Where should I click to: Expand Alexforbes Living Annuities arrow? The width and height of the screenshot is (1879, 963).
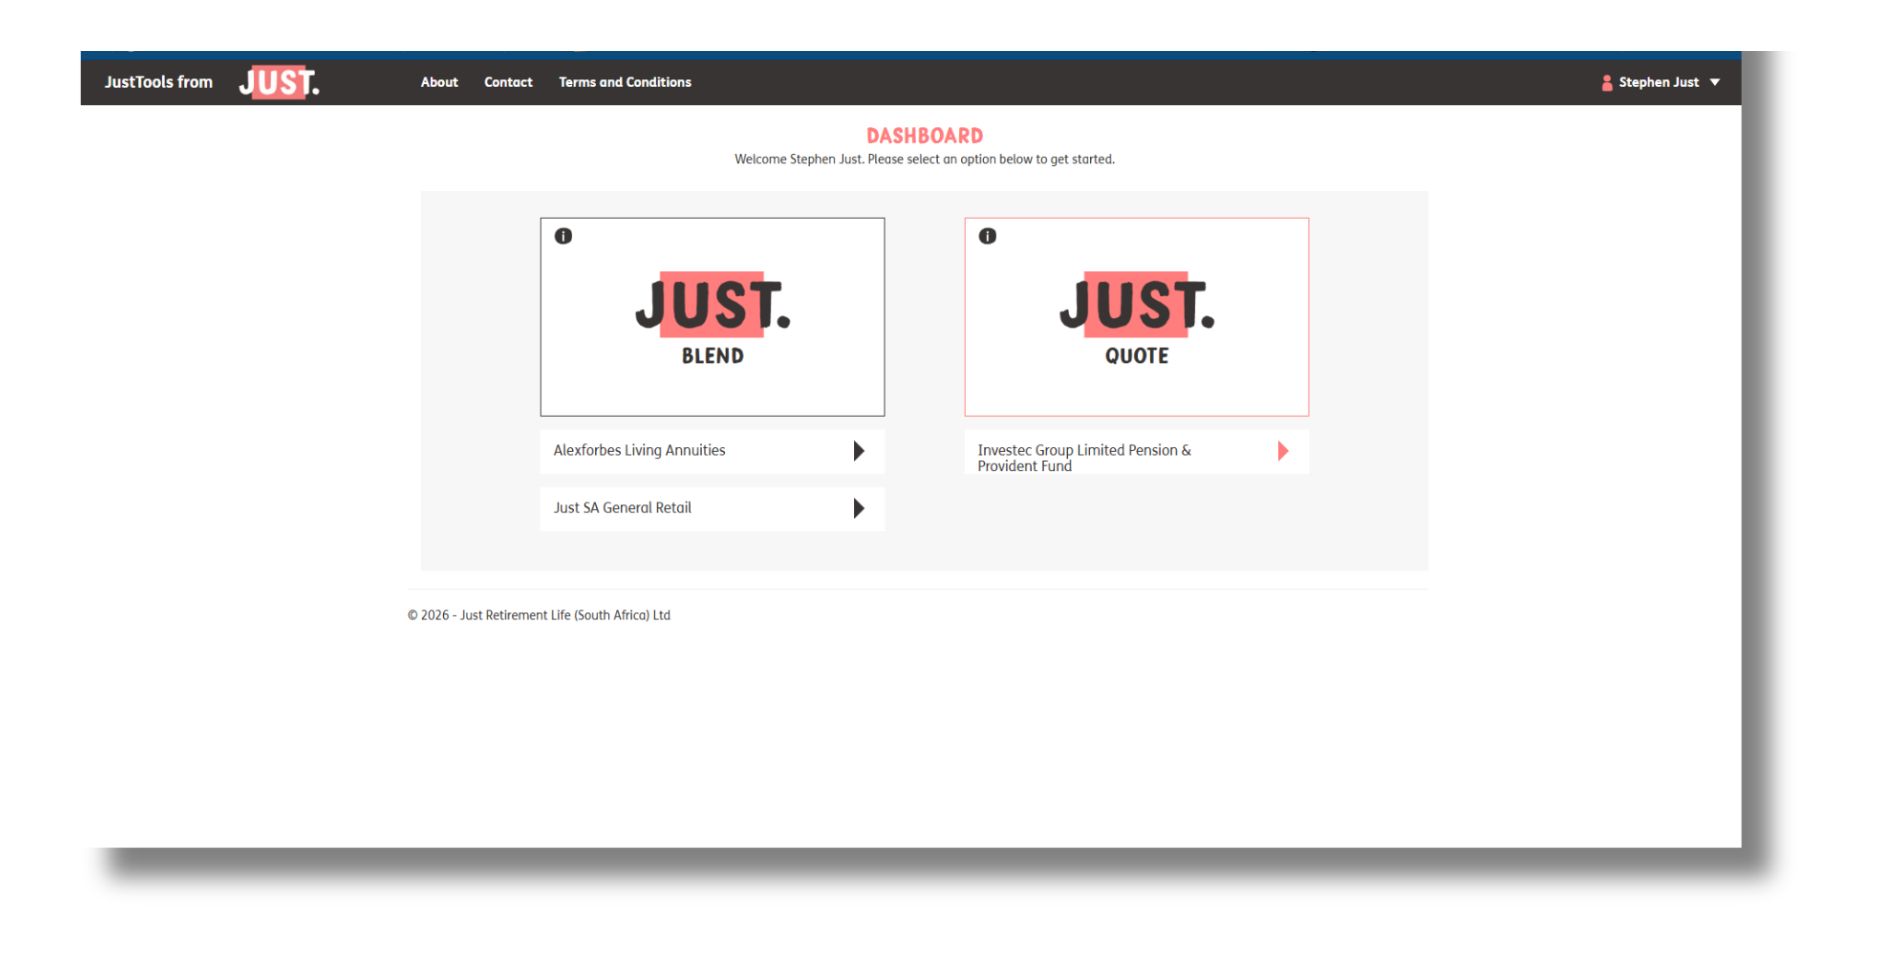(858, 451)
